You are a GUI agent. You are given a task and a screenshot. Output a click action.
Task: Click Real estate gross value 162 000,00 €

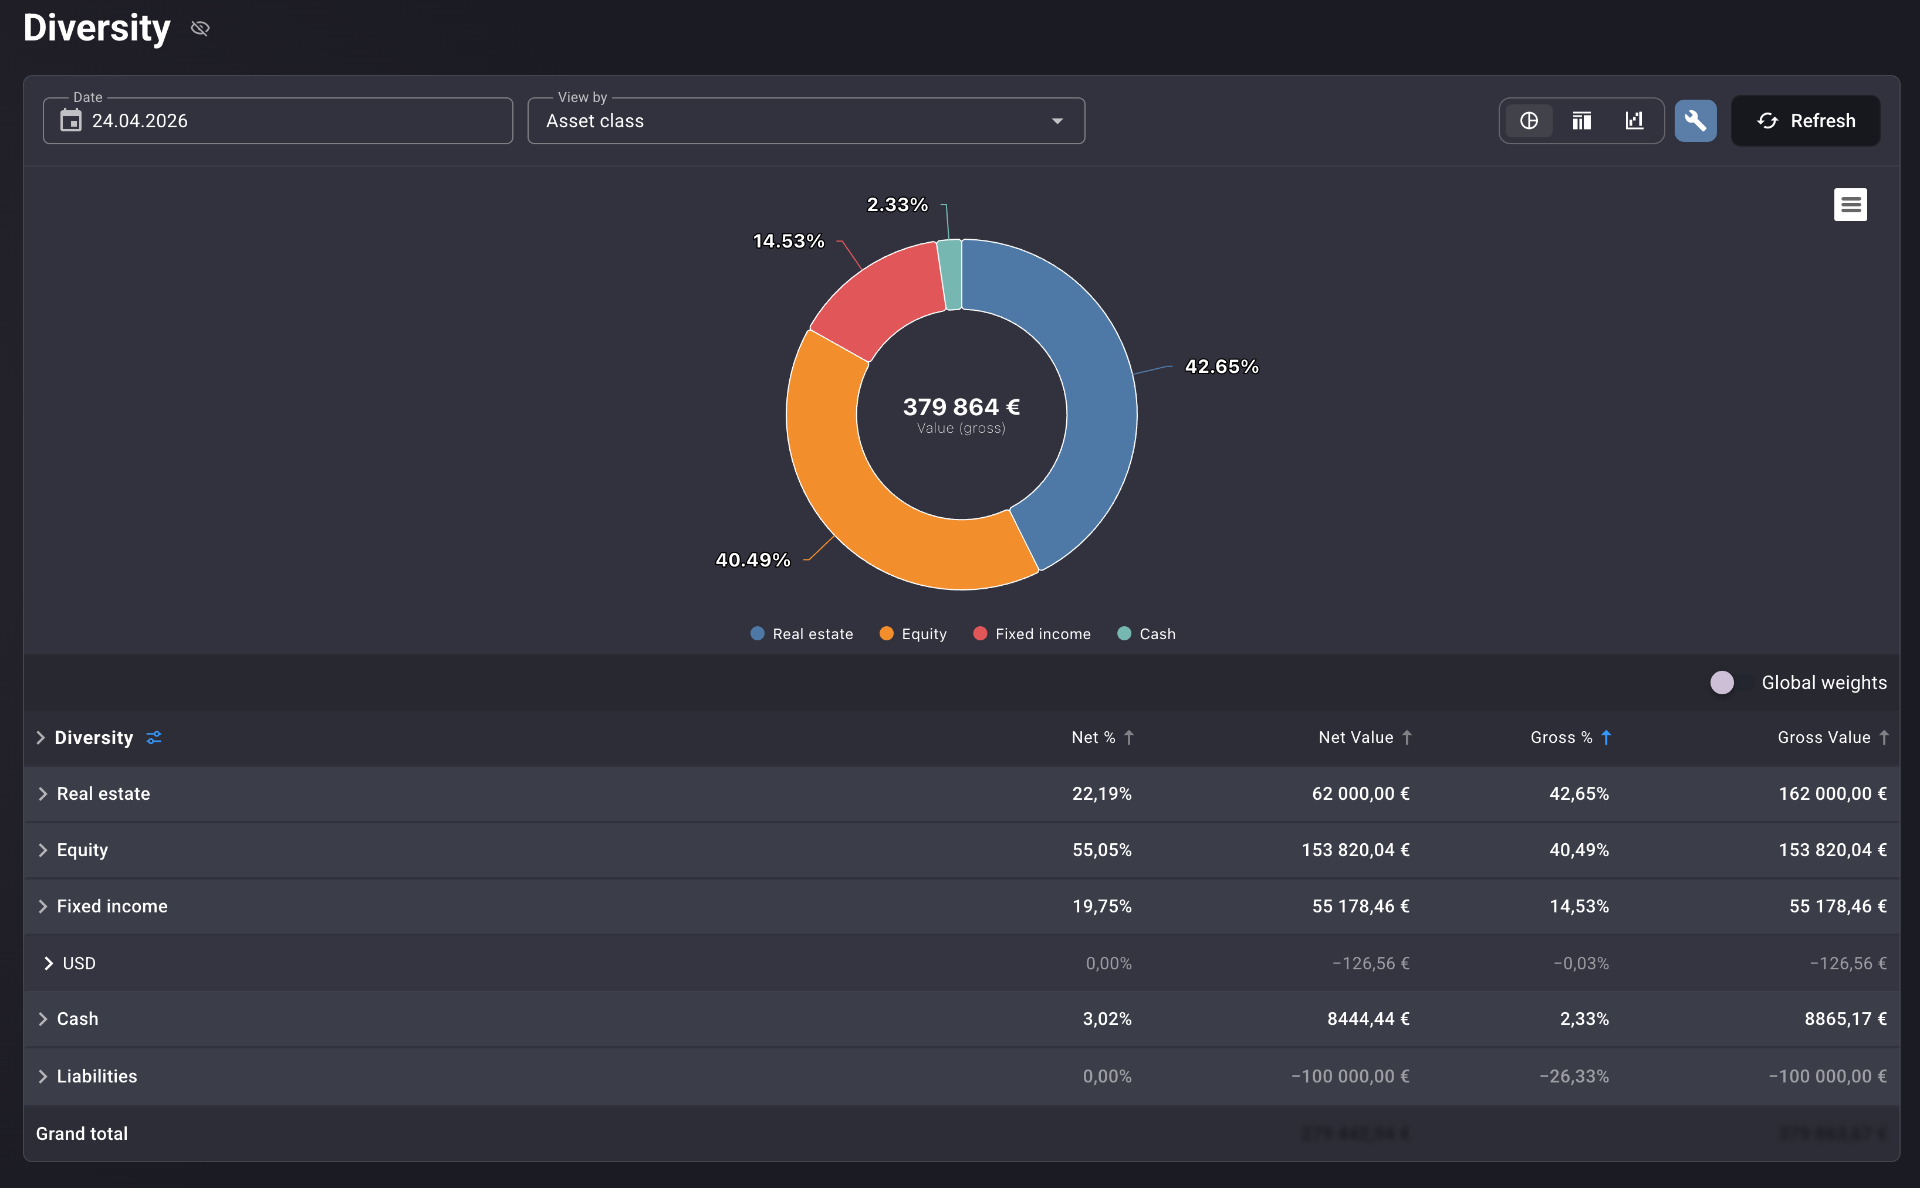[1832, 794]
